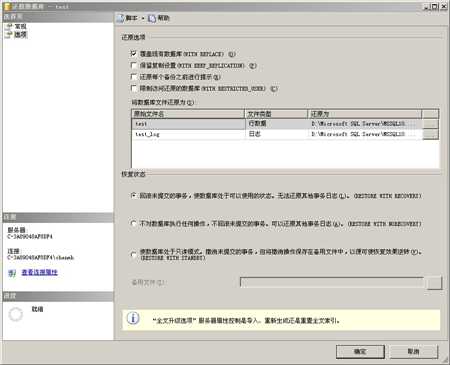The image size is (450, 365).
Task: Click the 还原为 column header
Action: 365,114
